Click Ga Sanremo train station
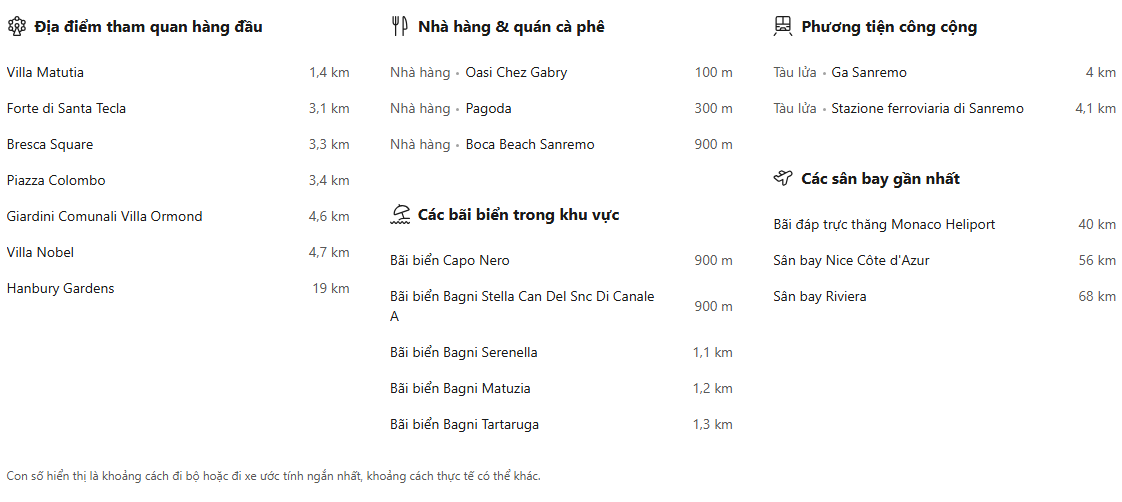 pos(869,73)
